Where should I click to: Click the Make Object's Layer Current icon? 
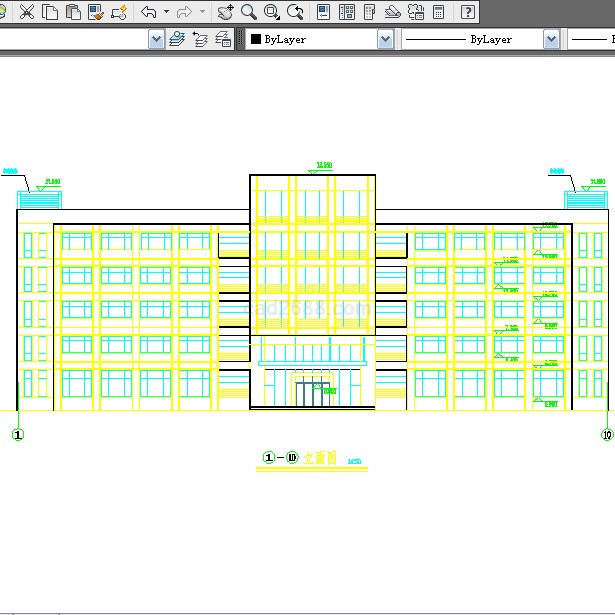coord(177,39)
